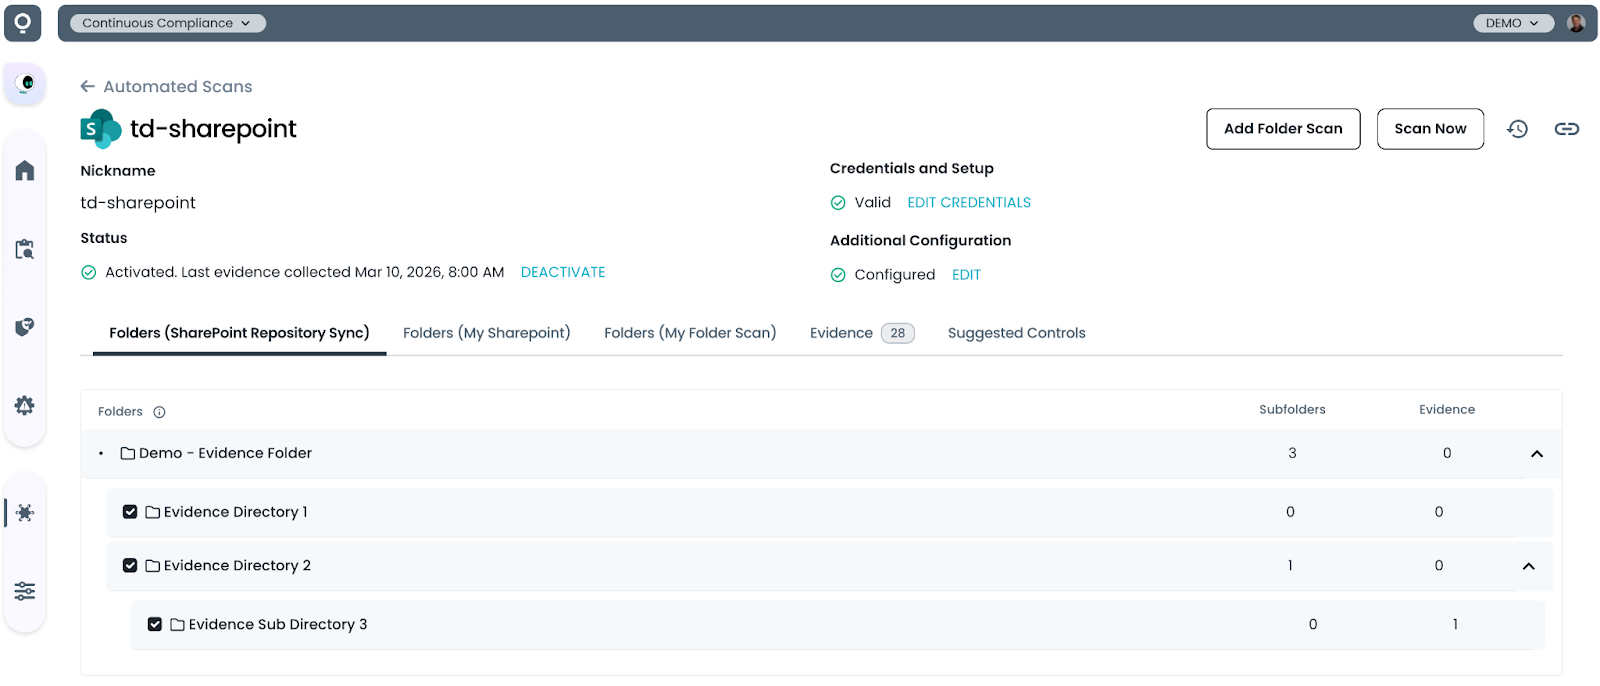Click the Scan Now button
The image size is (1600, 686).
[x=1430, y=129]
